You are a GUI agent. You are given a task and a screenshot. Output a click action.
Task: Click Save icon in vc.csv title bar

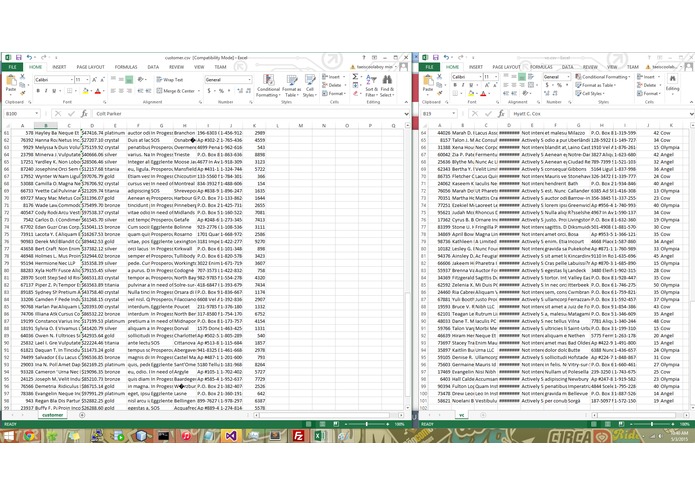pos(436,58)
